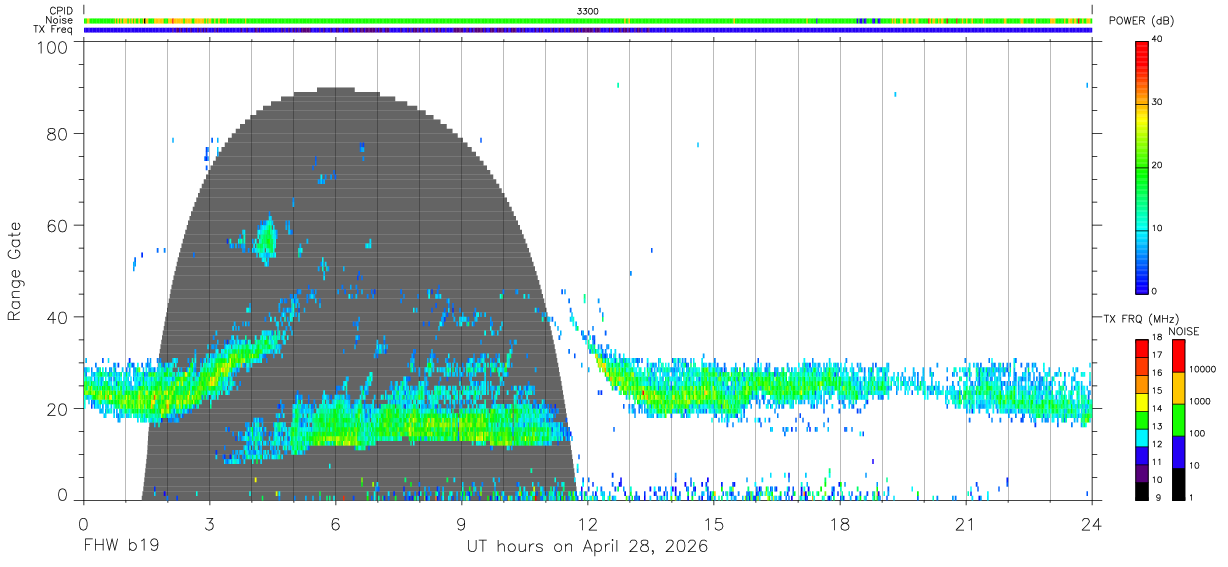
Task: Select the CPID value 3300
Action: 588,11
